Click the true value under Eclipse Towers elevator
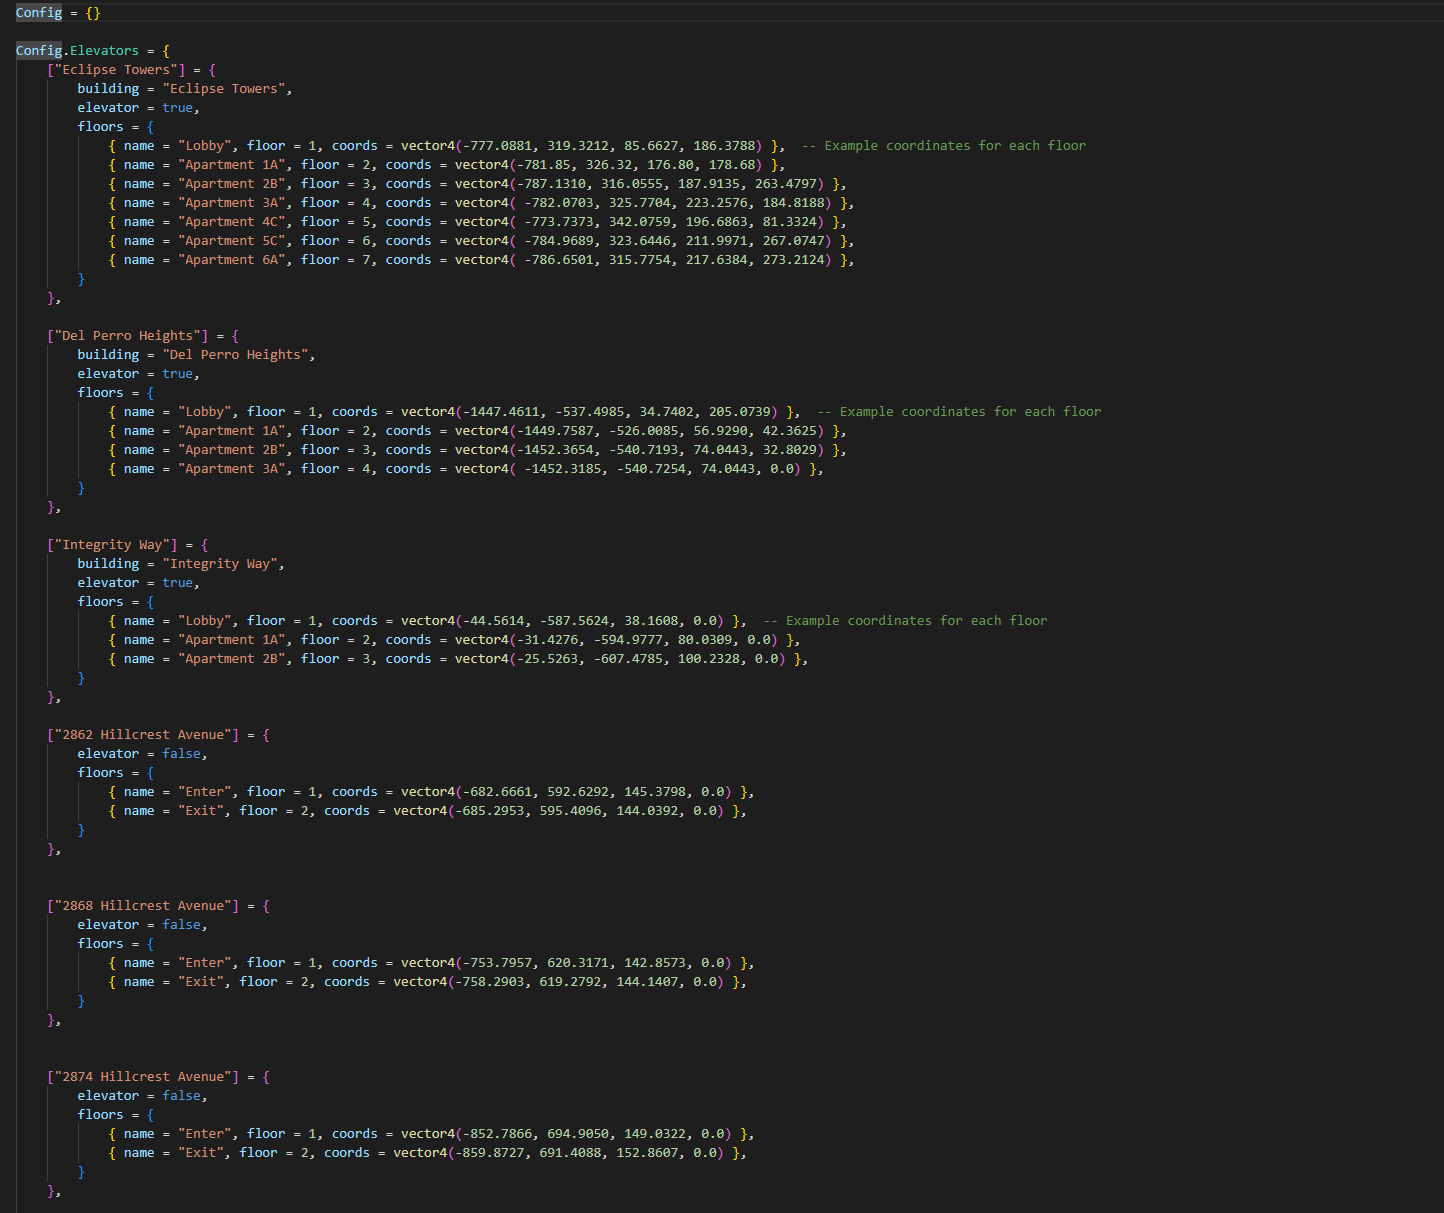Screen dimensions: 1444x1213 click(178, 107)
